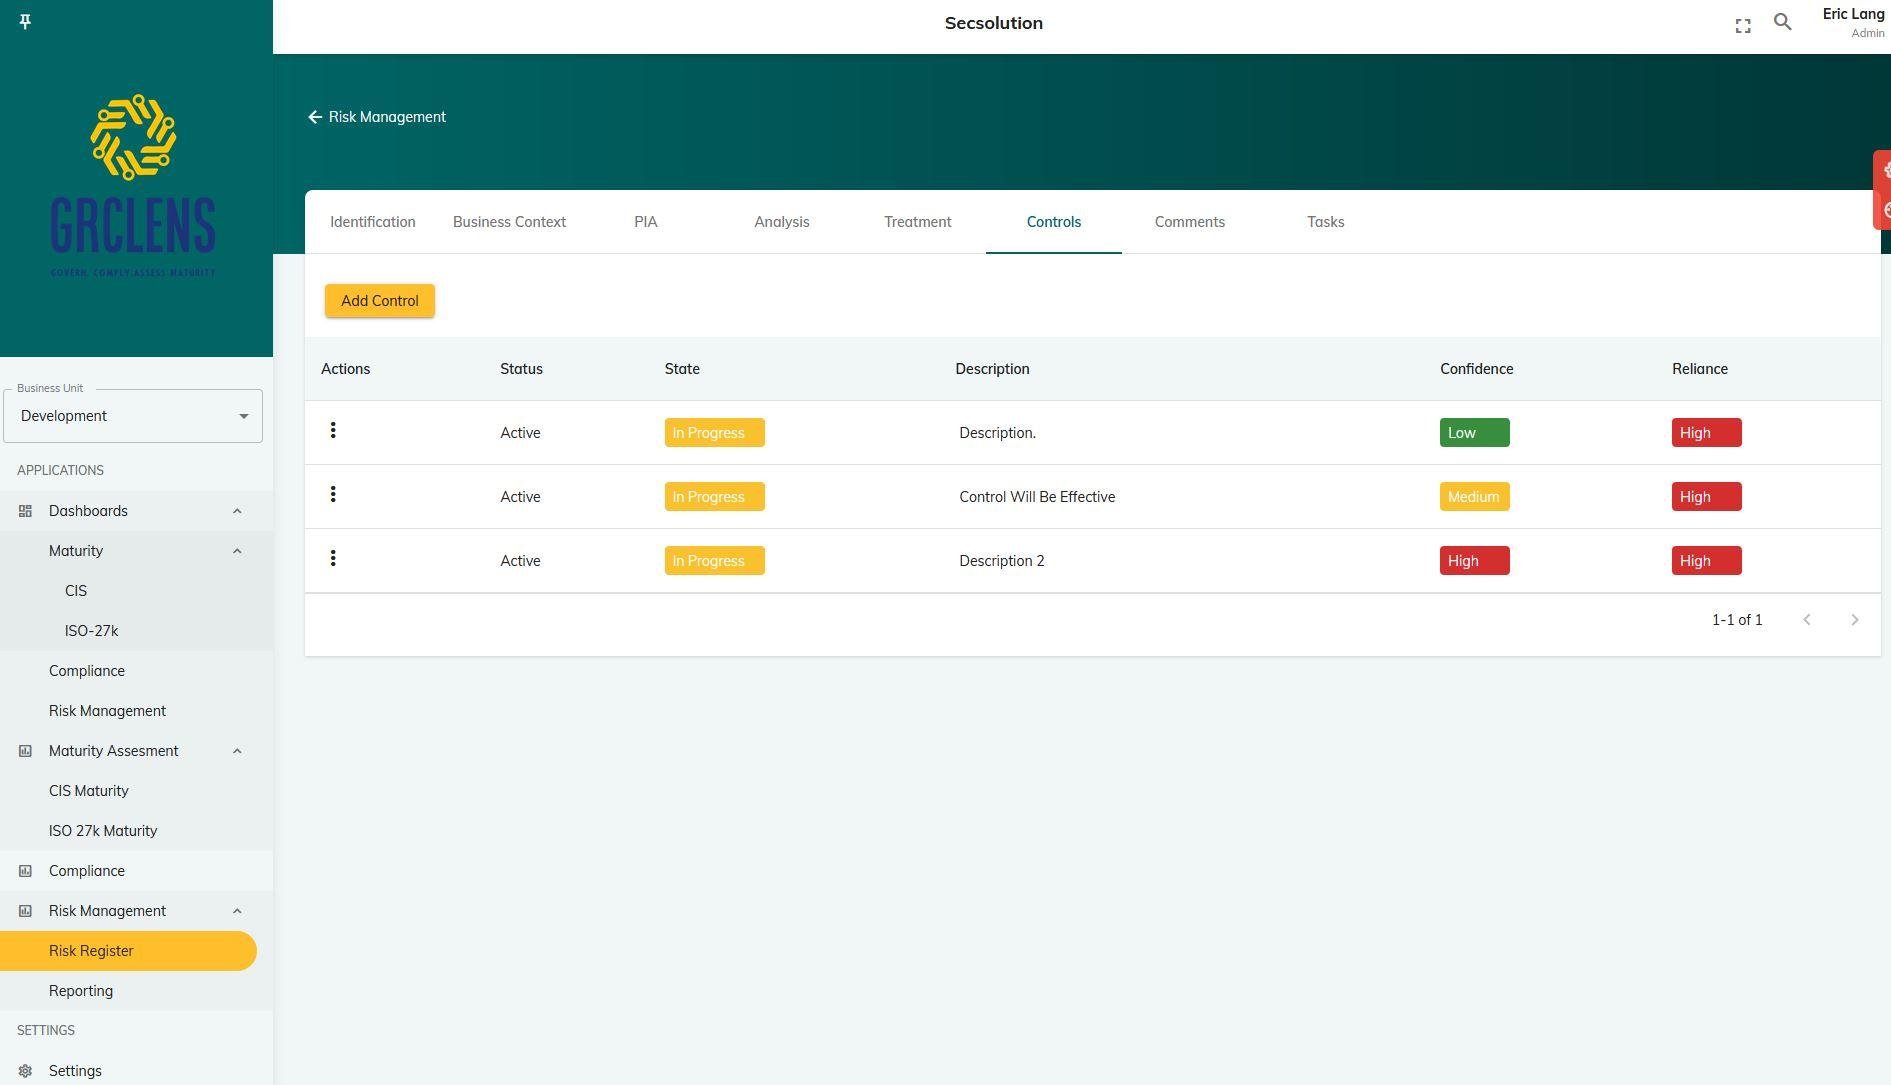Click the yellow Medium confidence badge
1891x1085 pixels.
click(x=1475, y=497)
